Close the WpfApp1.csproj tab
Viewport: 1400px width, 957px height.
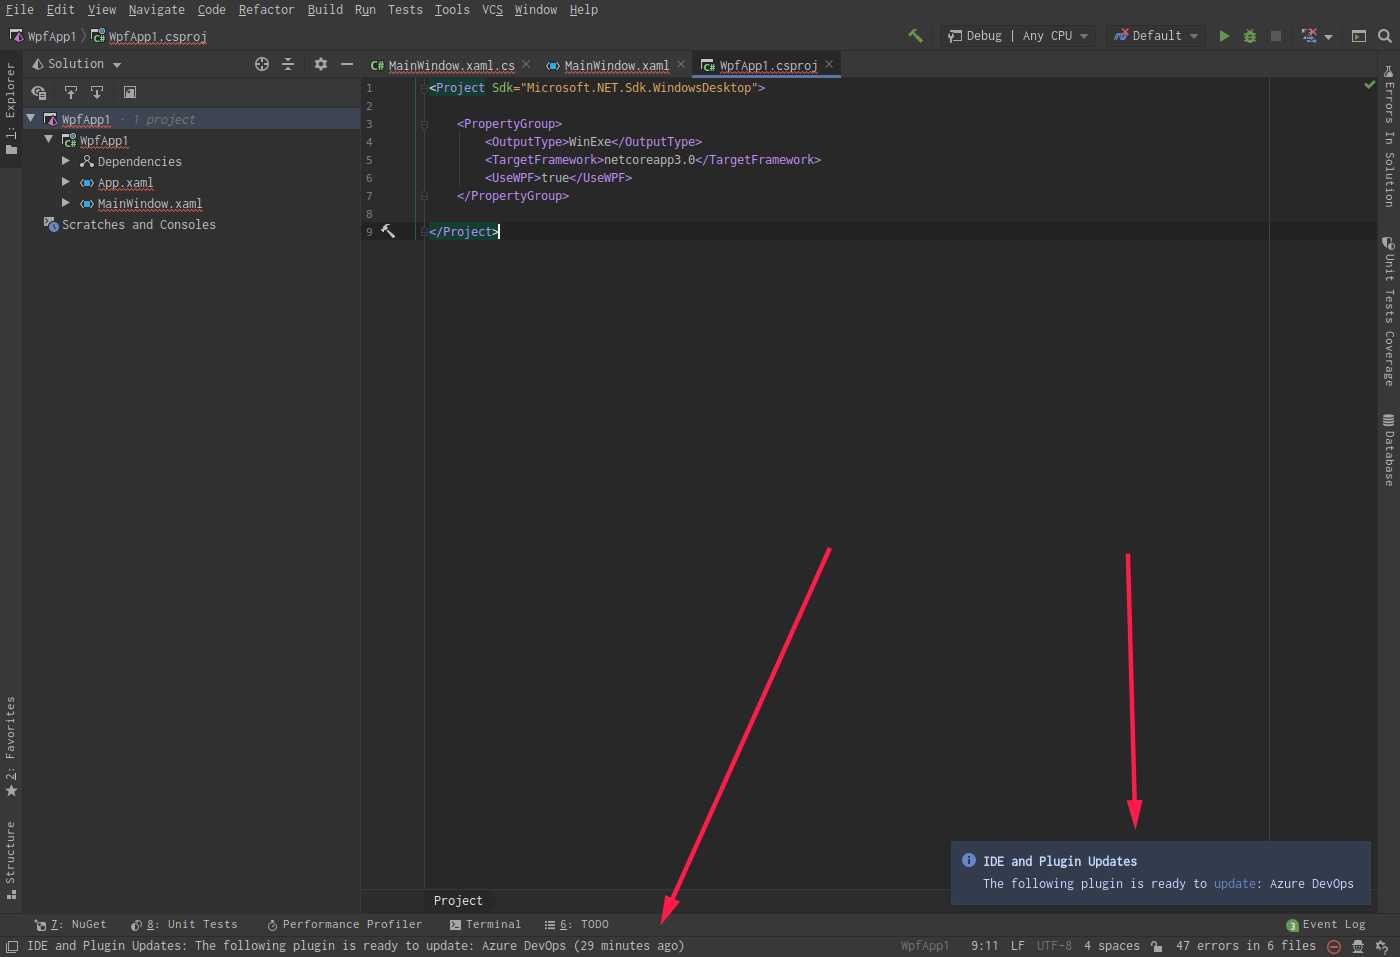(829, 65)
